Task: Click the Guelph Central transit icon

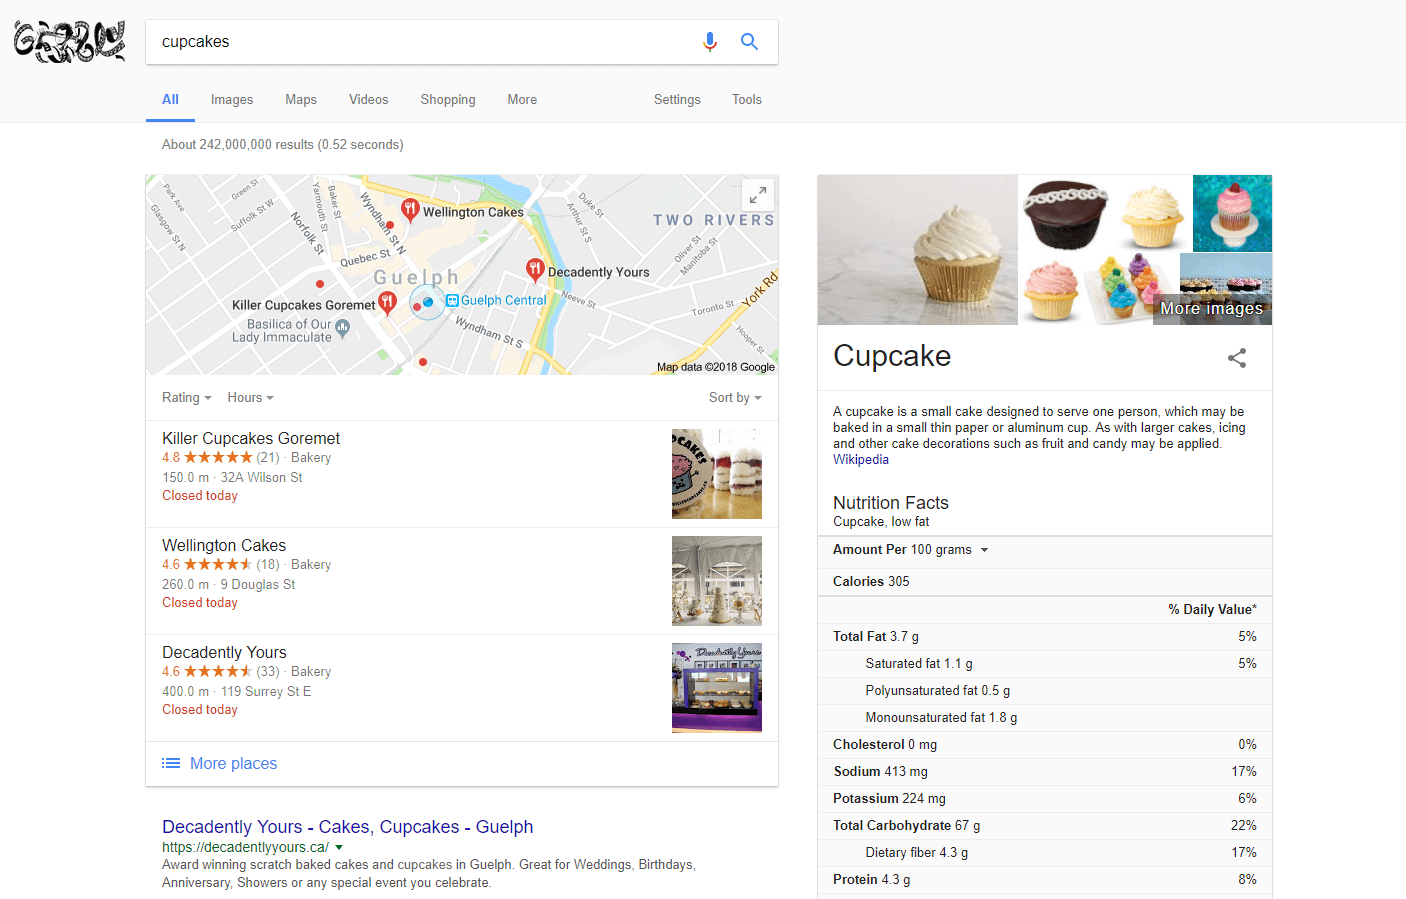Action: pyautogui.click(x=452, y=300)
